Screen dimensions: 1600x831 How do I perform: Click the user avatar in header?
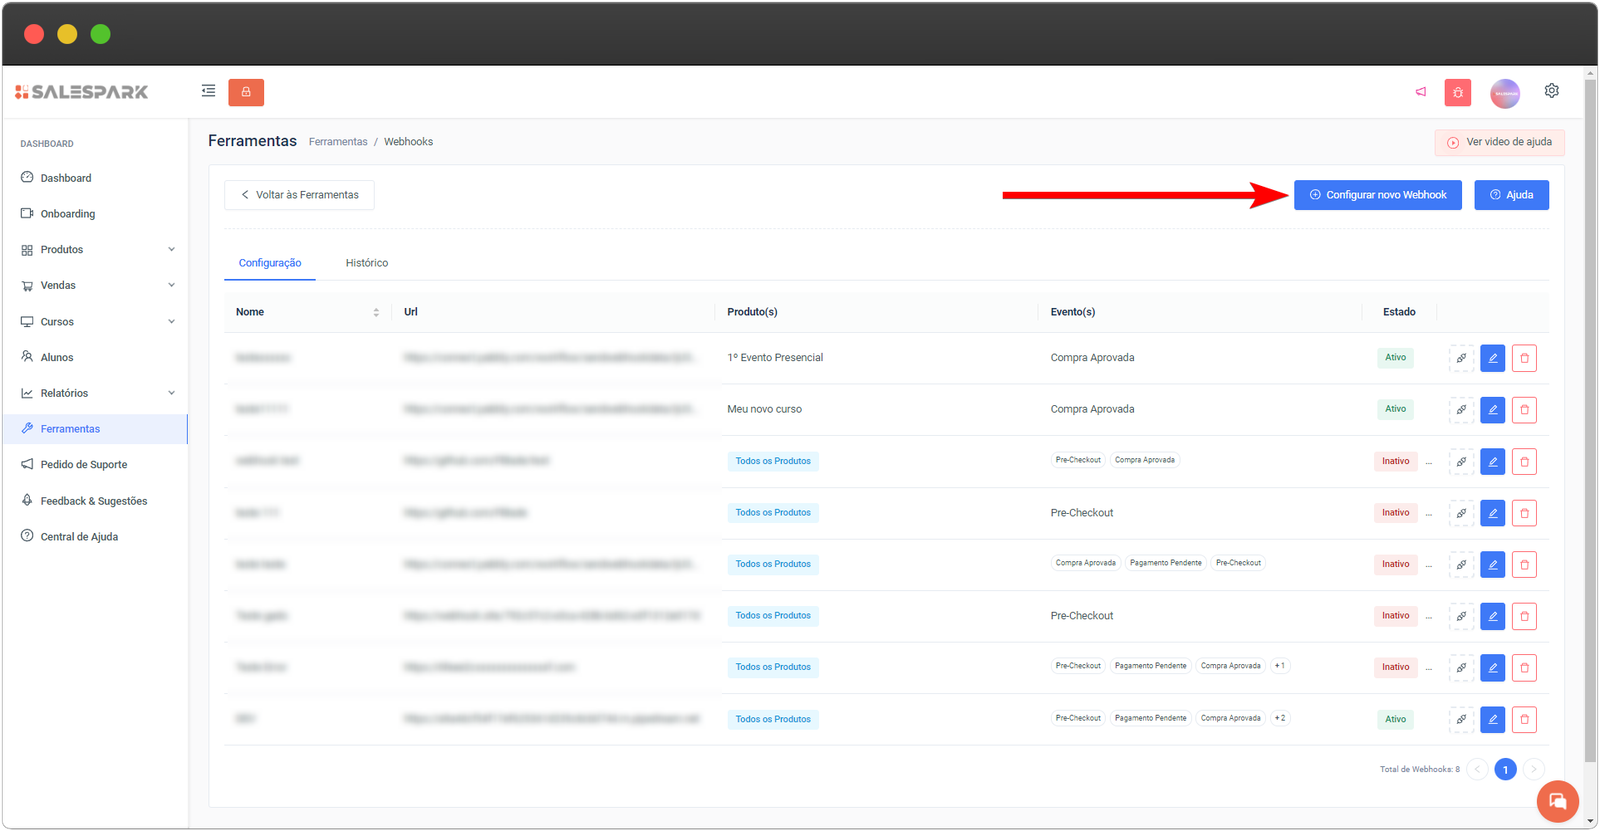coord(1505,93)
